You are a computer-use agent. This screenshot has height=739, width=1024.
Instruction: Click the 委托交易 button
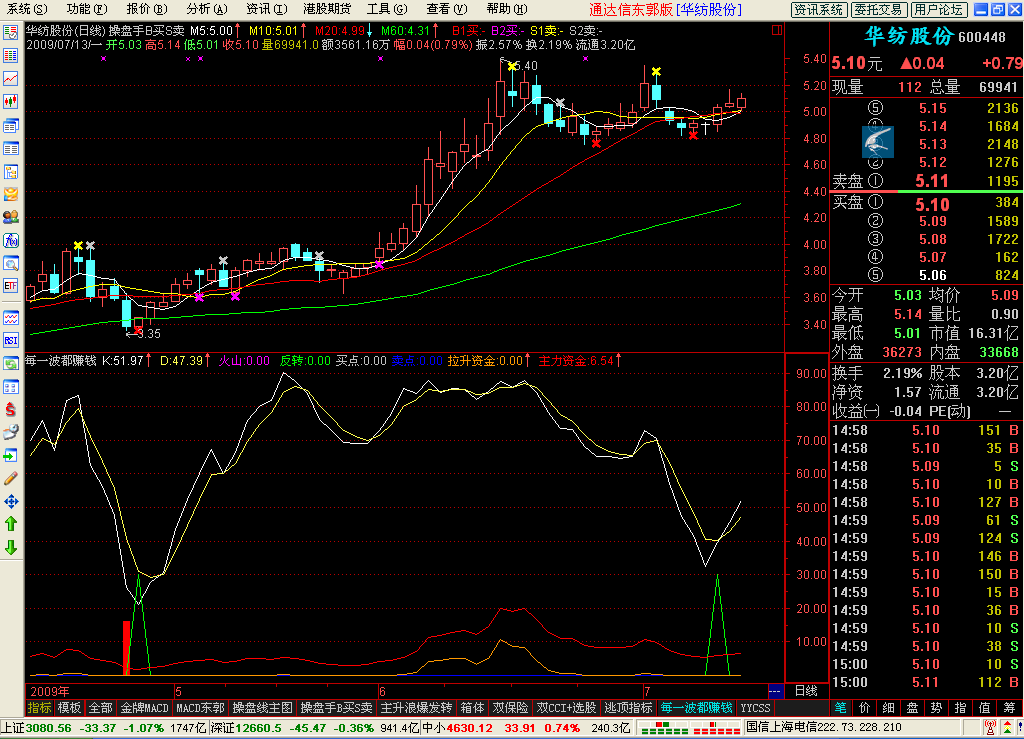click(878, 10)
